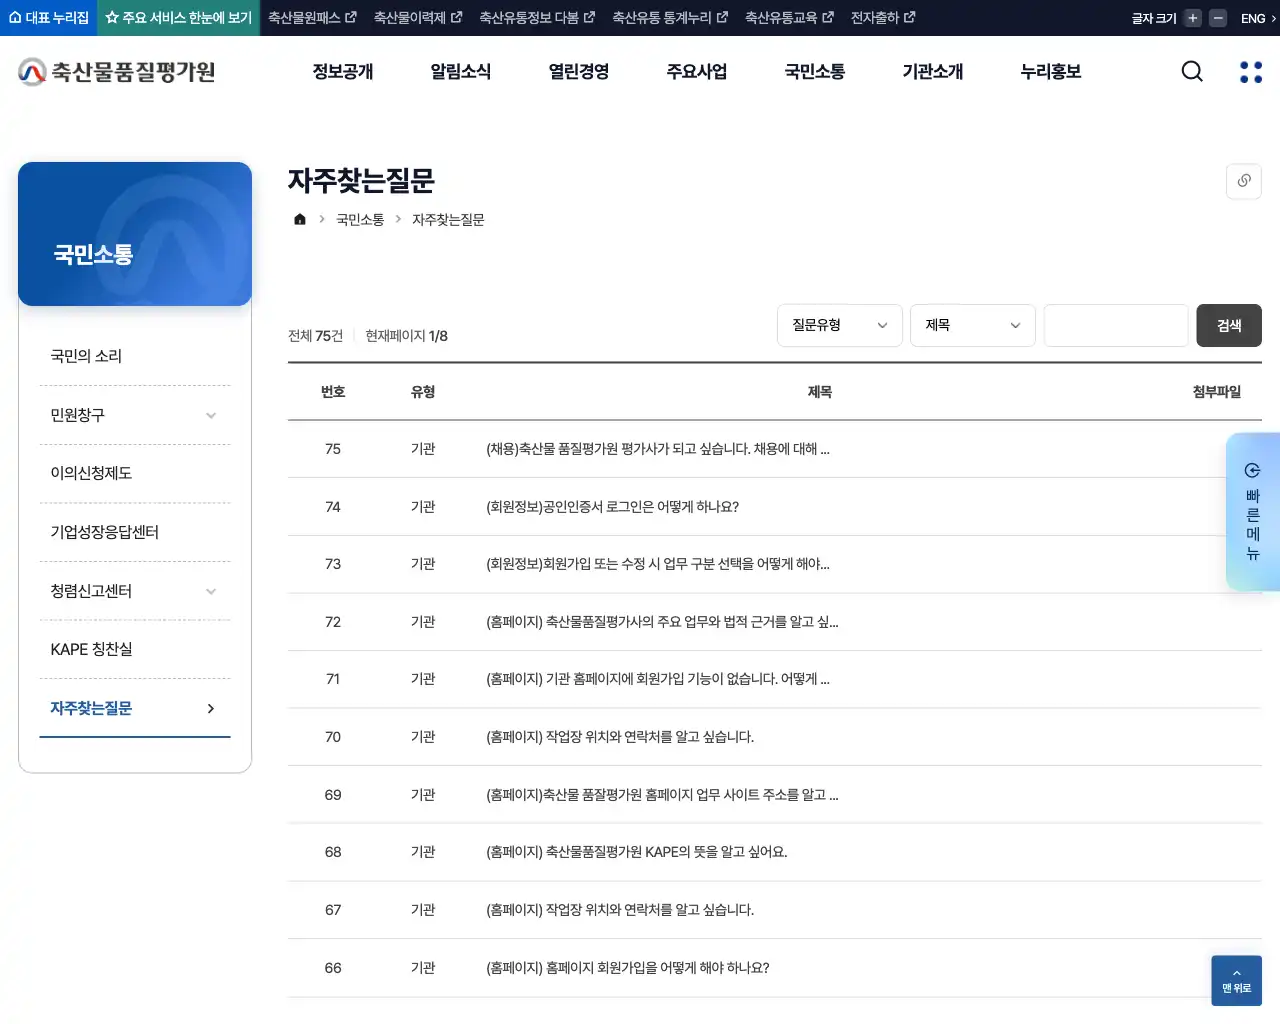This screenshot has height=1024, width=1280.
Task: Click the 축산물품질평가원 logo
Action: pos(117,71)
